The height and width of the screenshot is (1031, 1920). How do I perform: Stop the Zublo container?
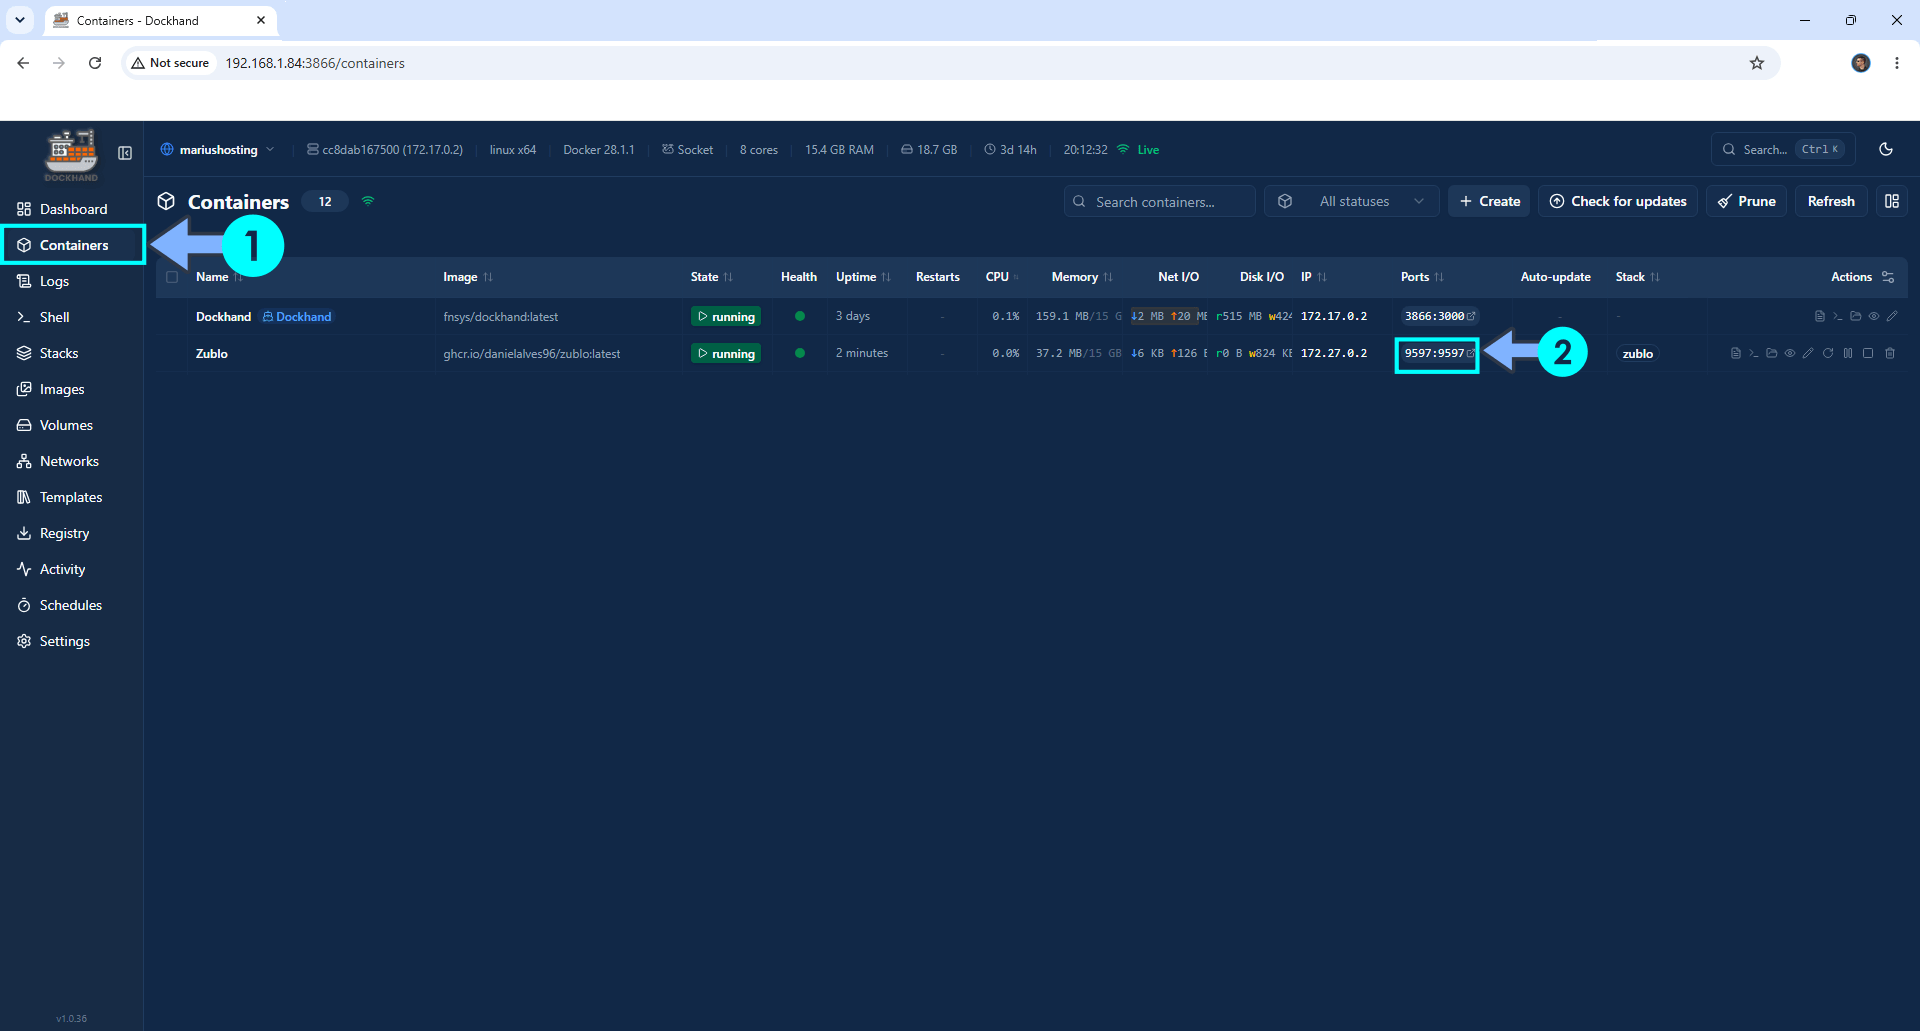tap(1868, 353)
